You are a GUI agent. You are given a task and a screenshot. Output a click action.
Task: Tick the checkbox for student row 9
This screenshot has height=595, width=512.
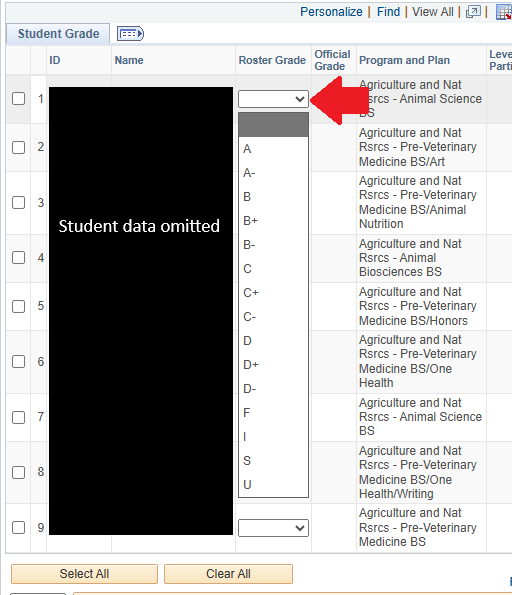click(18, 527)
